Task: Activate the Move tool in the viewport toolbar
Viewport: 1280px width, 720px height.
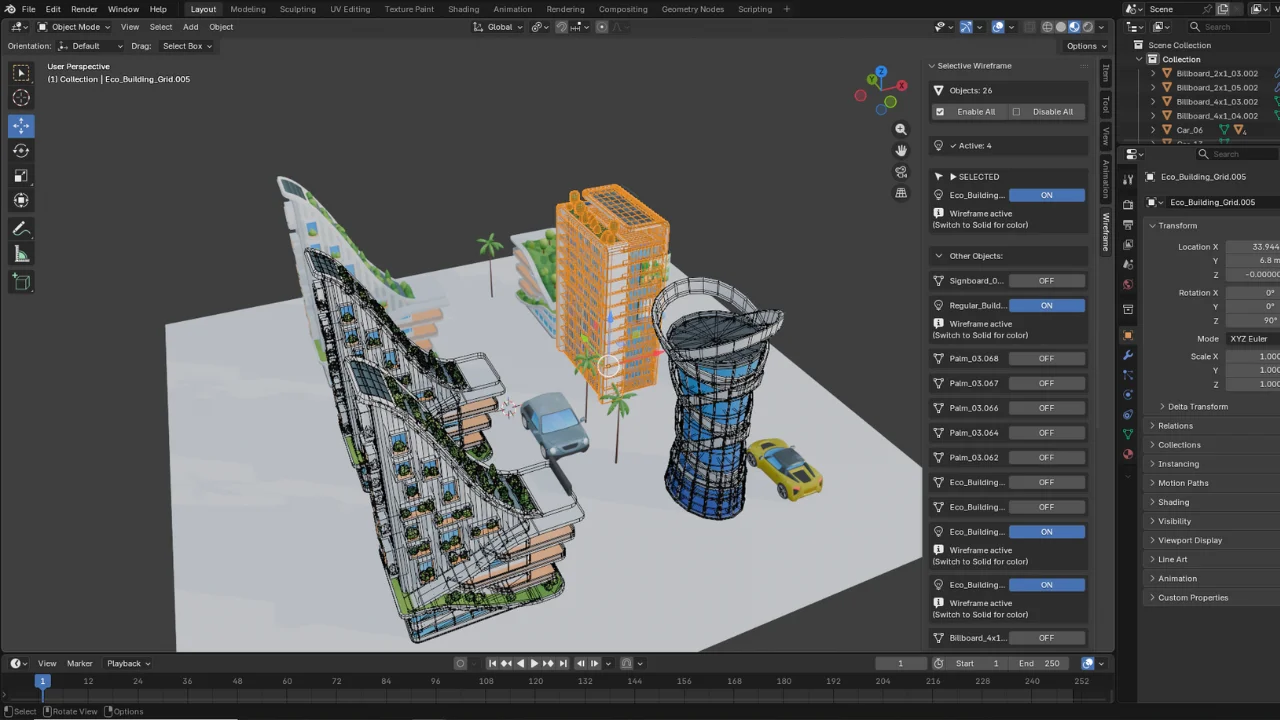Action: tap(20, 125)
